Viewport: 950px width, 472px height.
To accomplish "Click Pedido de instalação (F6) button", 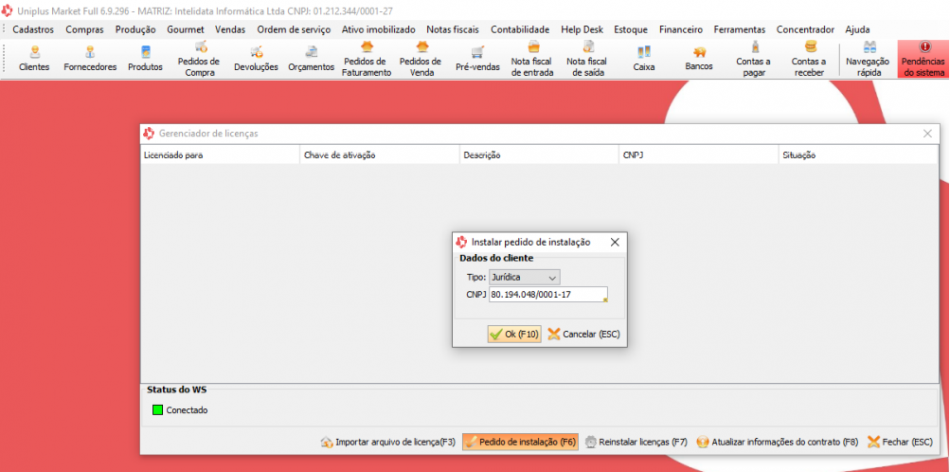I will point(520,442).
